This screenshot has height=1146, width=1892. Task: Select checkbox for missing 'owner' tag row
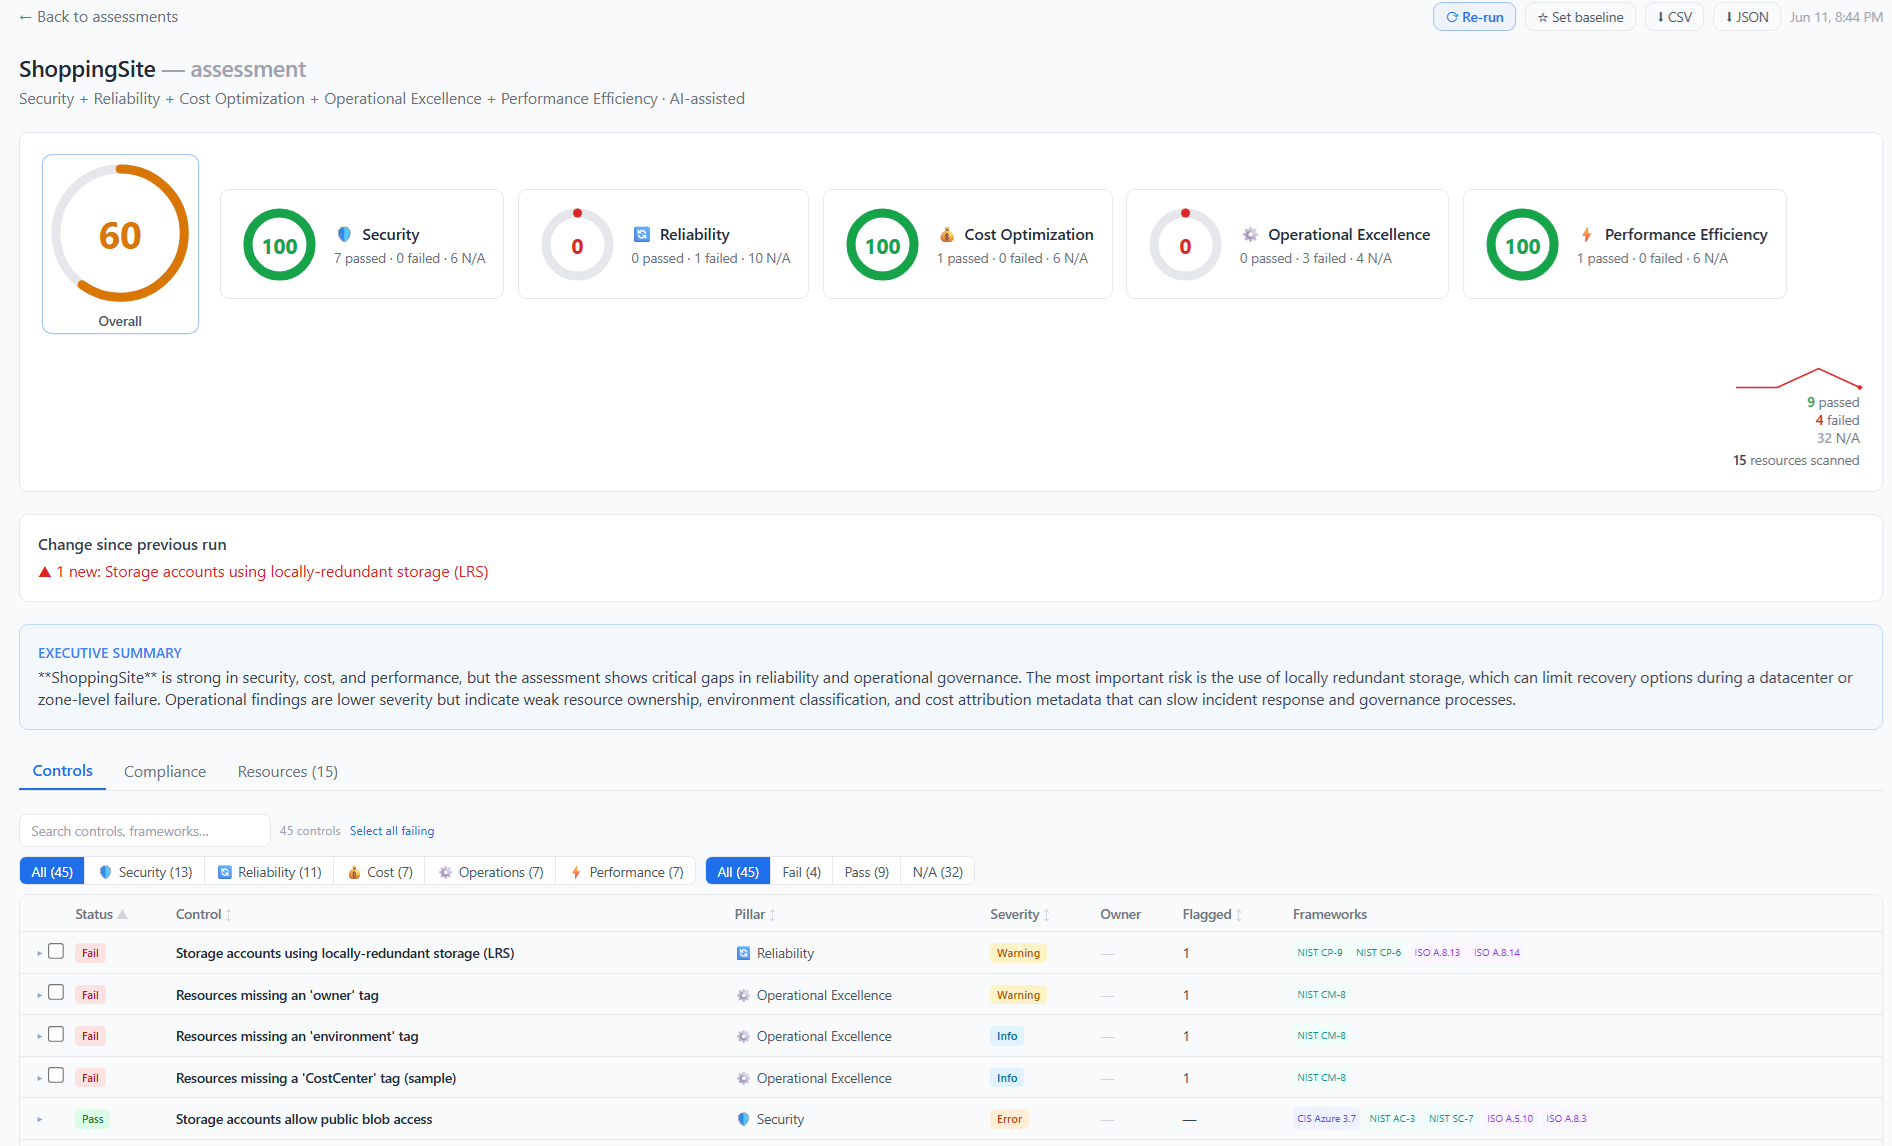(56, 993)
